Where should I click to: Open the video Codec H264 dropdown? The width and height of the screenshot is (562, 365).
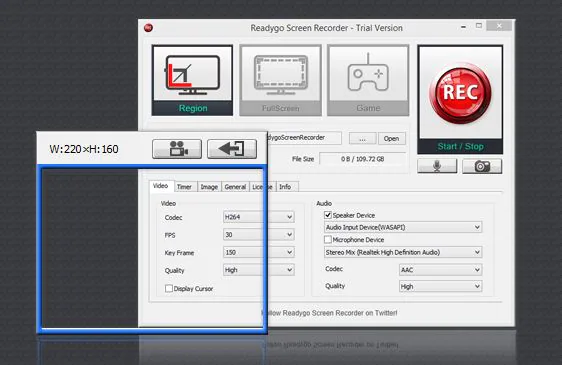pos(259,217)
